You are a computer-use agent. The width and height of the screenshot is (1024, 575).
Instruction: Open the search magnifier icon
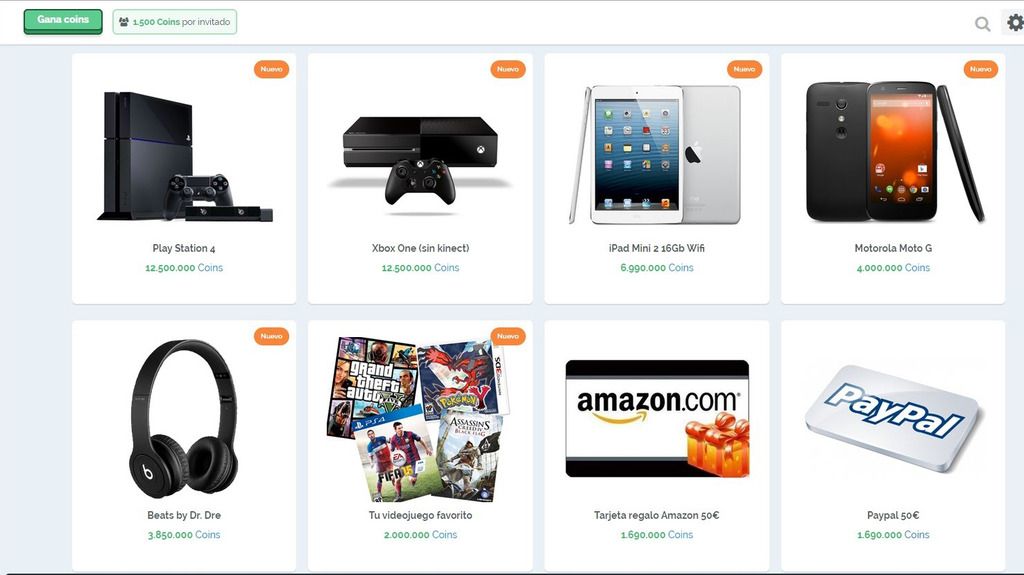click(x=982, y=24)
